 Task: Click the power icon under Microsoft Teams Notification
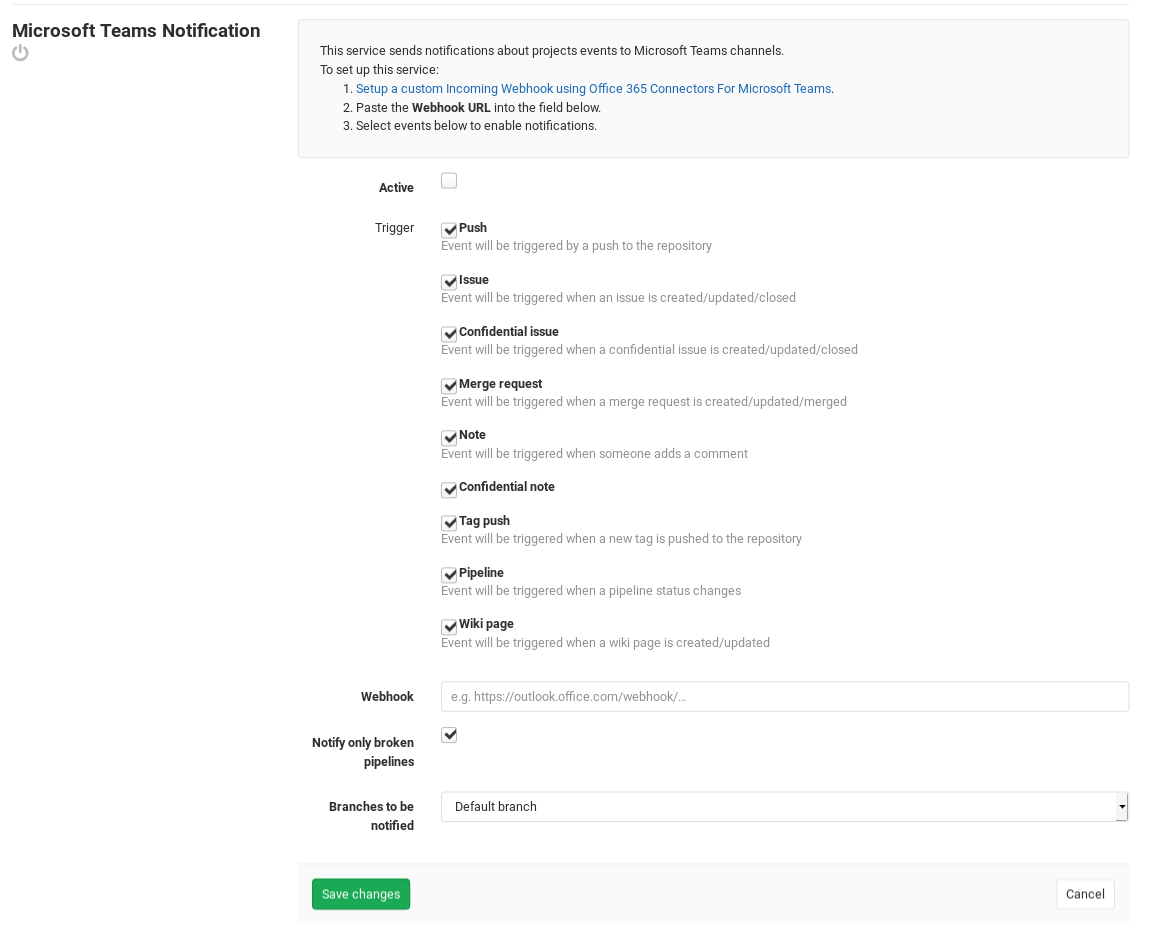20,53
